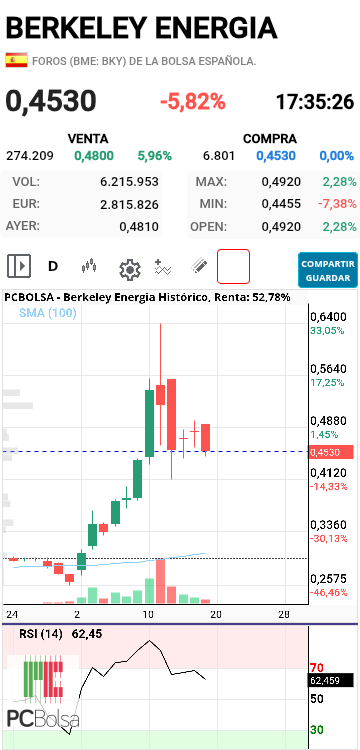Click the Compartir Guardar button
Image resolution: width=360 pixels, height=750 pixels.
[327, 270]
